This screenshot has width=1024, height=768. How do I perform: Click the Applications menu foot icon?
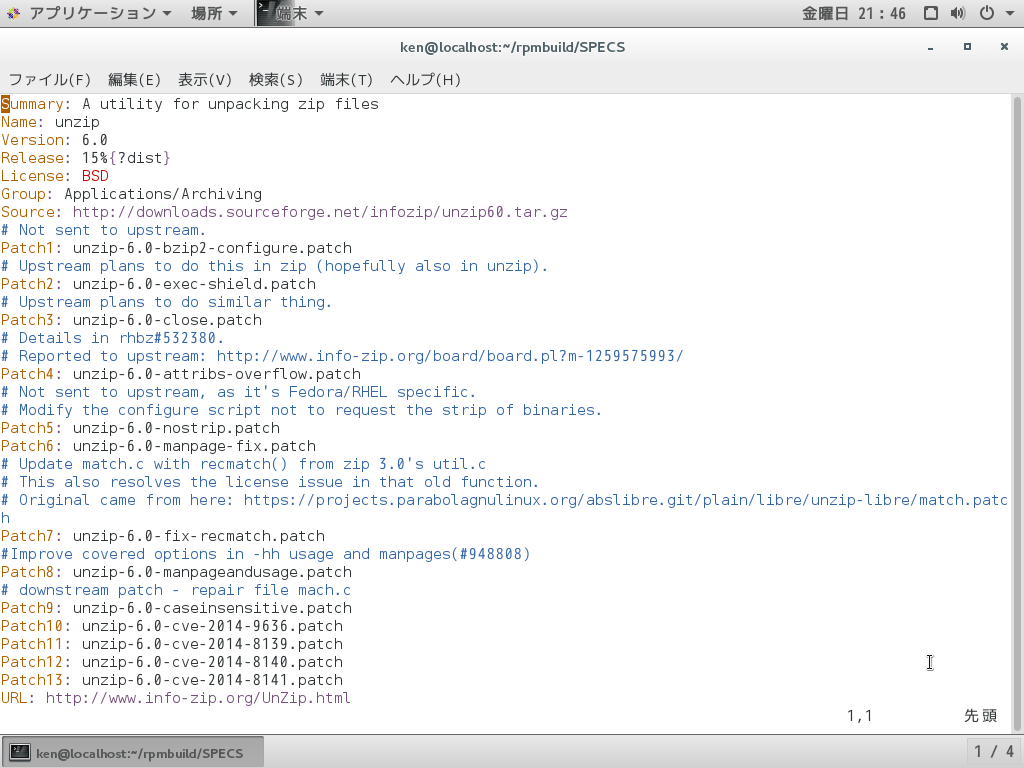(x=13, y=14)
